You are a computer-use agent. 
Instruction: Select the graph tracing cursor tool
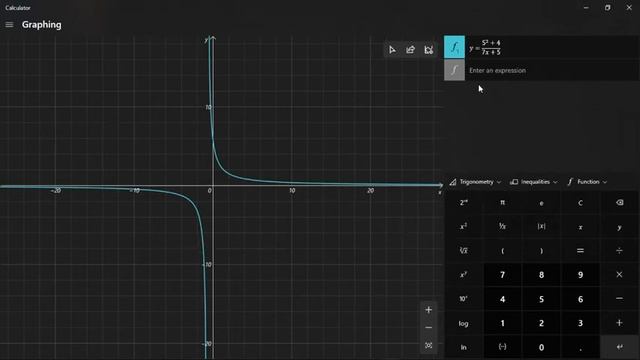pos(392,50)
